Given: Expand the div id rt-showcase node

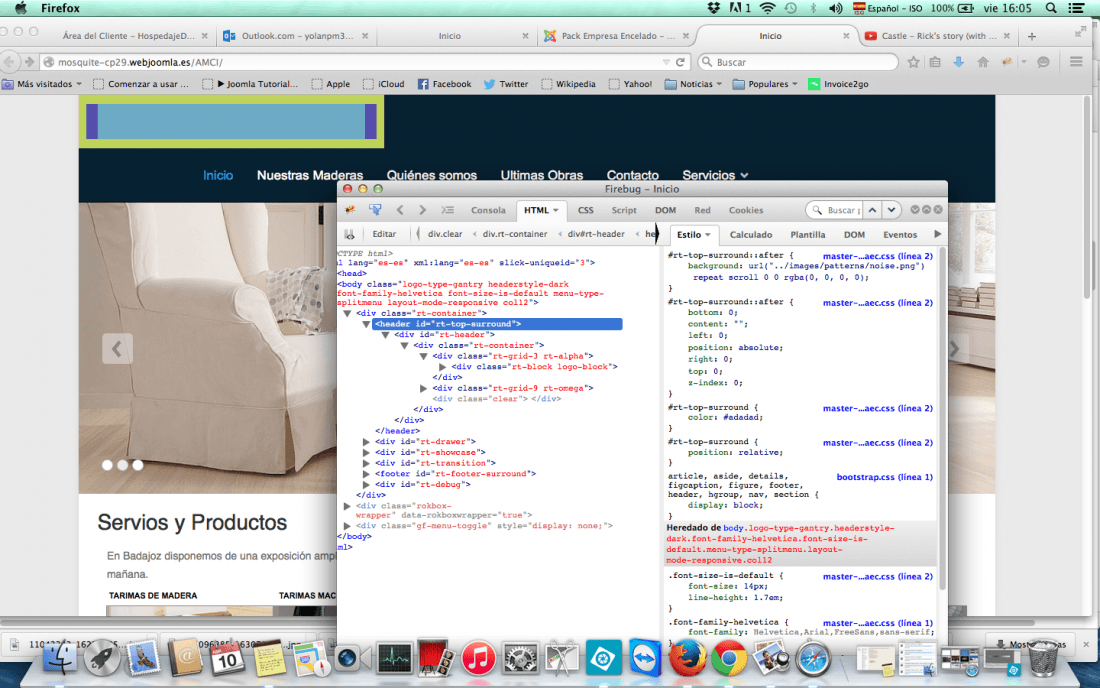Looking at the screenshot, I should pos(366,452).
